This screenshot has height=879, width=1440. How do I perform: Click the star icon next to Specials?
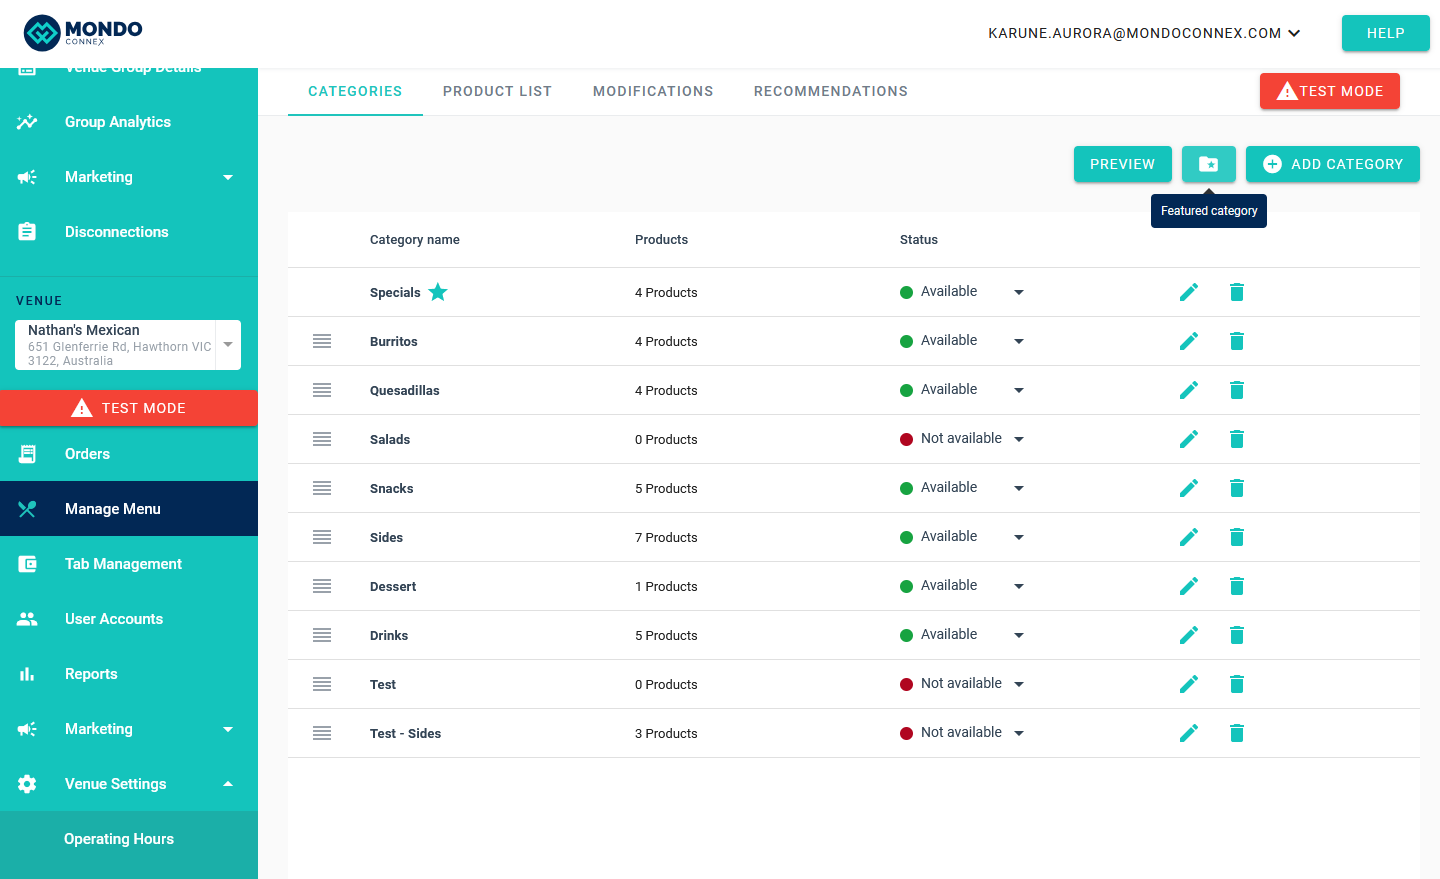(438, 292)
